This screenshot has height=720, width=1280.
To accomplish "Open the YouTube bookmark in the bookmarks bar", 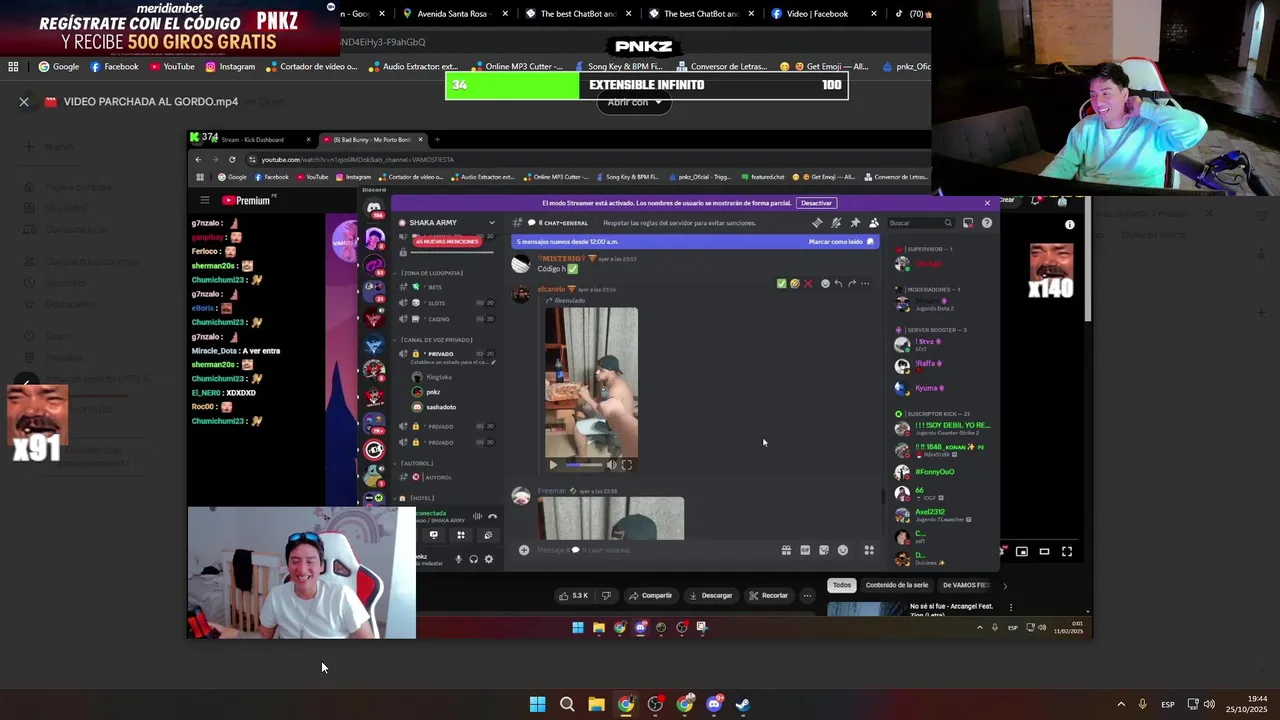I will pos(172,67).
